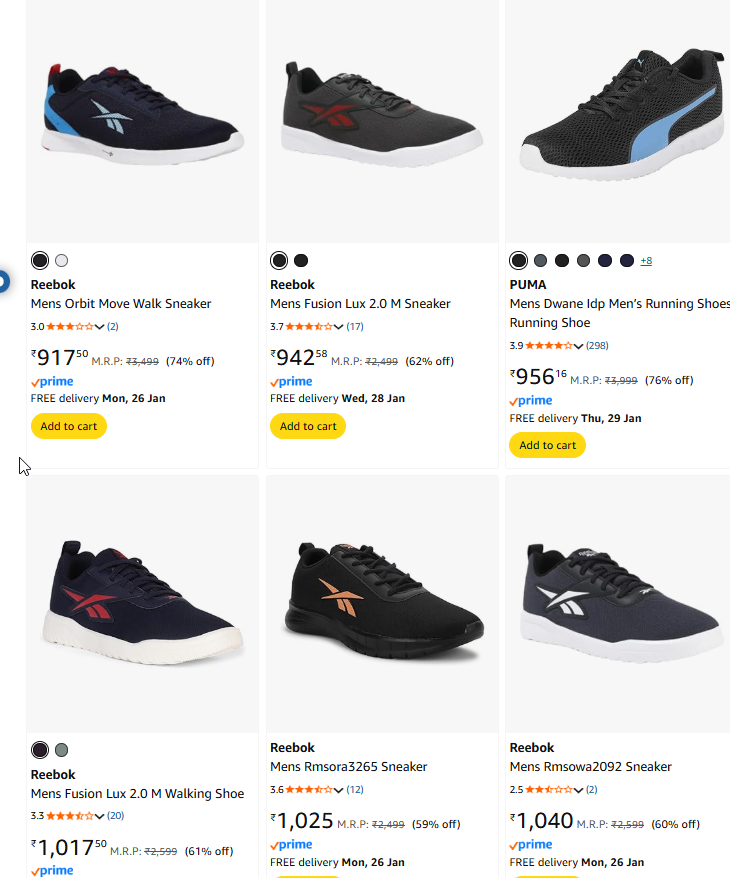Click the Prime badge under Mens Rmsowa2092 Sneaker
The image size is (730, 878).
click(x=531, y=845)
